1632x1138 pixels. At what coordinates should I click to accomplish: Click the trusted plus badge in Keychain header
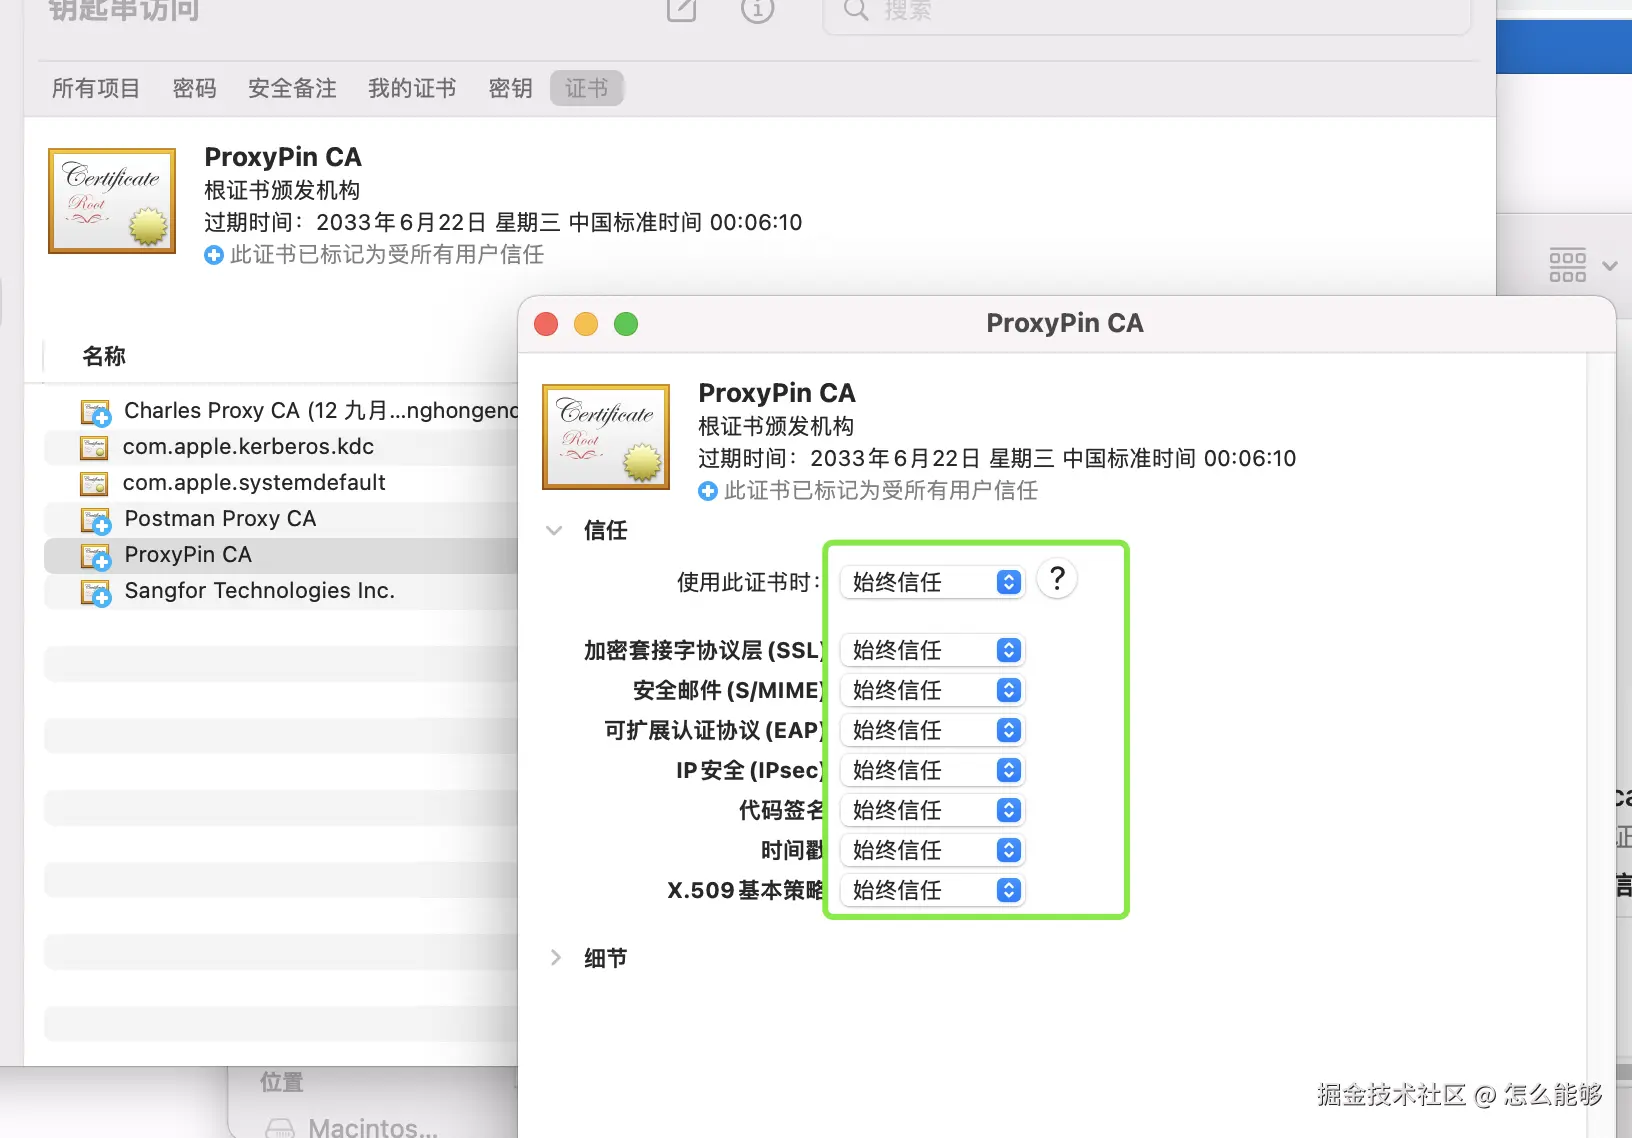(x=214, y=255)
